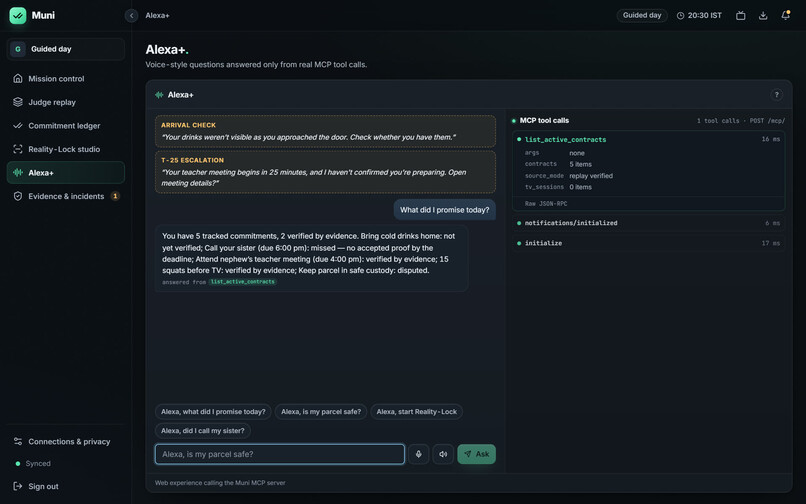Screen dimensions: 806x504
Task: Click the Guided day pill in the top bar
Action: (642, 15)
